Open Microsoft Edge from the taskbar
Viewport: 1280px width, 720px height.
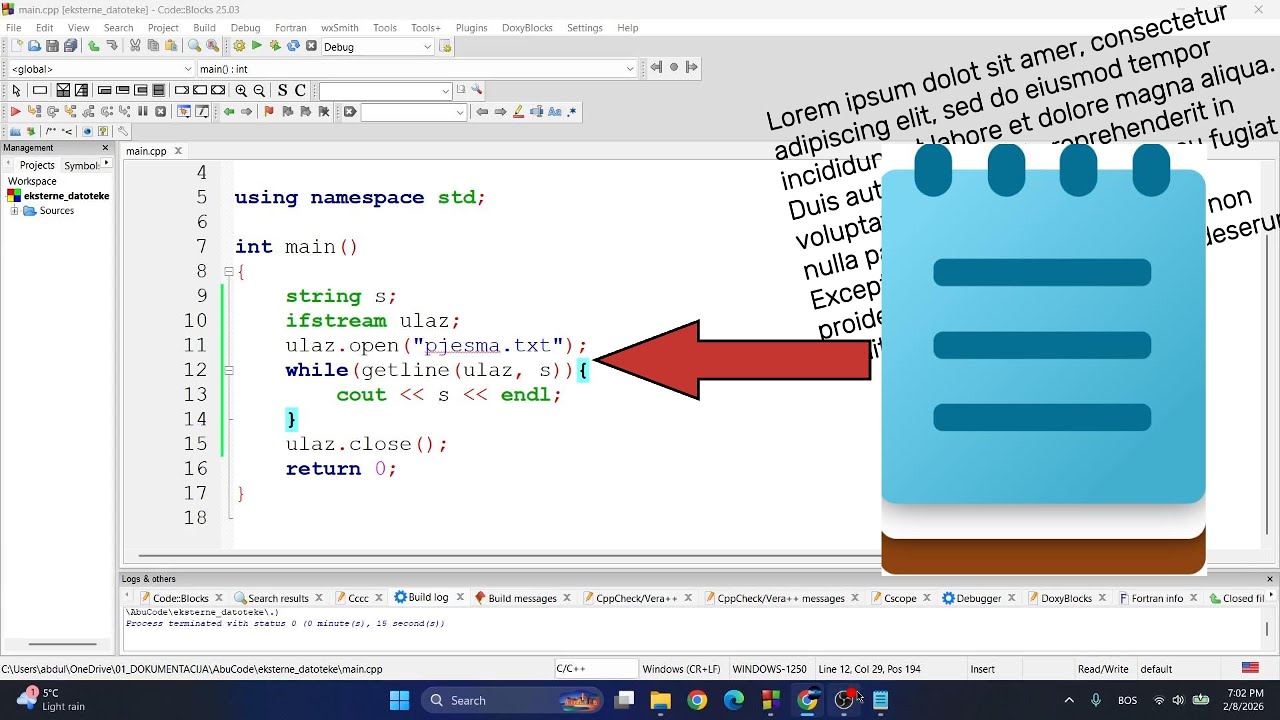tap(734, 700)
